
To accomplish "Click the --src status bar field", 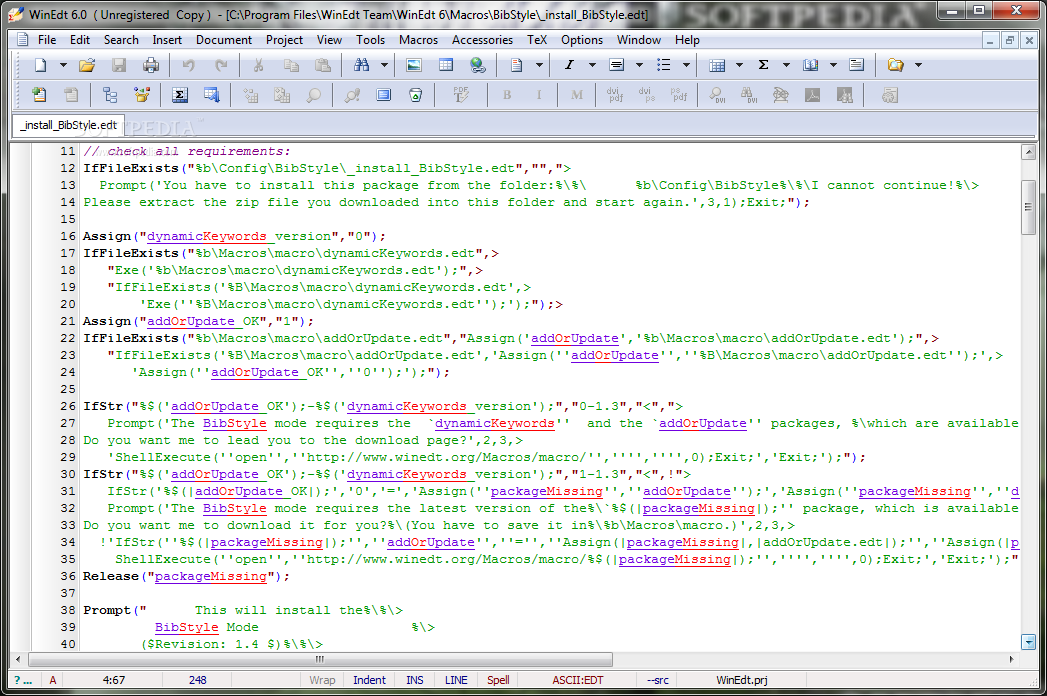I will [658, 680].
